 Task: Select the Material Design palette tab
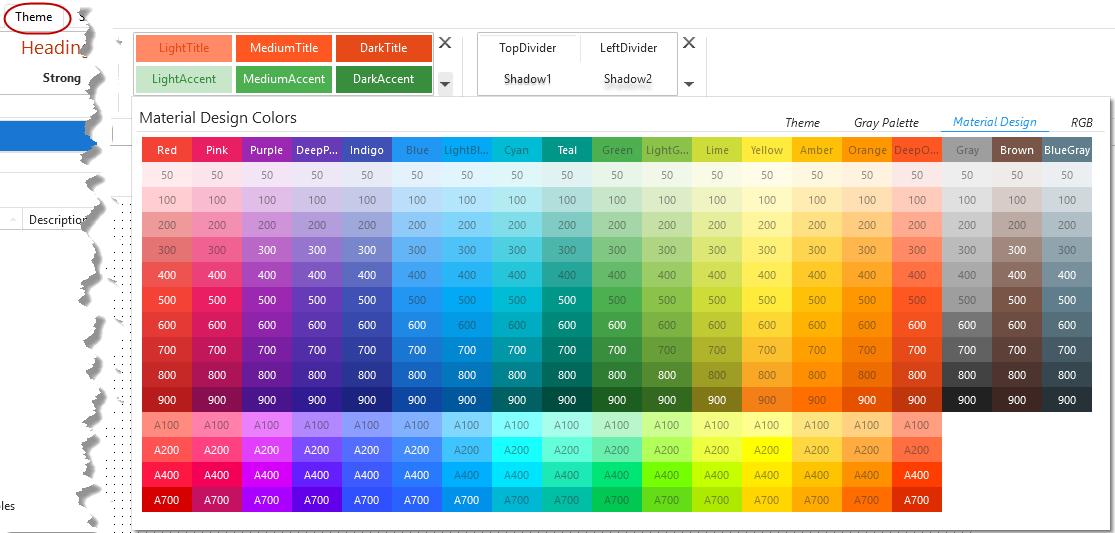[x=994, y=122]
